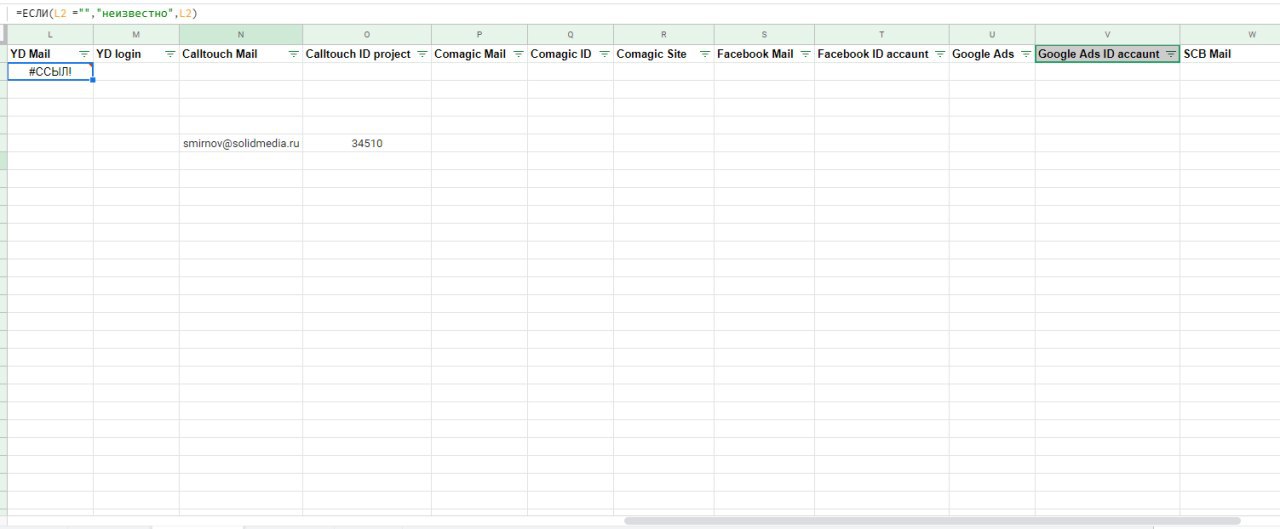
Task: Select cell with value 34510
Action: pos(367,143)
